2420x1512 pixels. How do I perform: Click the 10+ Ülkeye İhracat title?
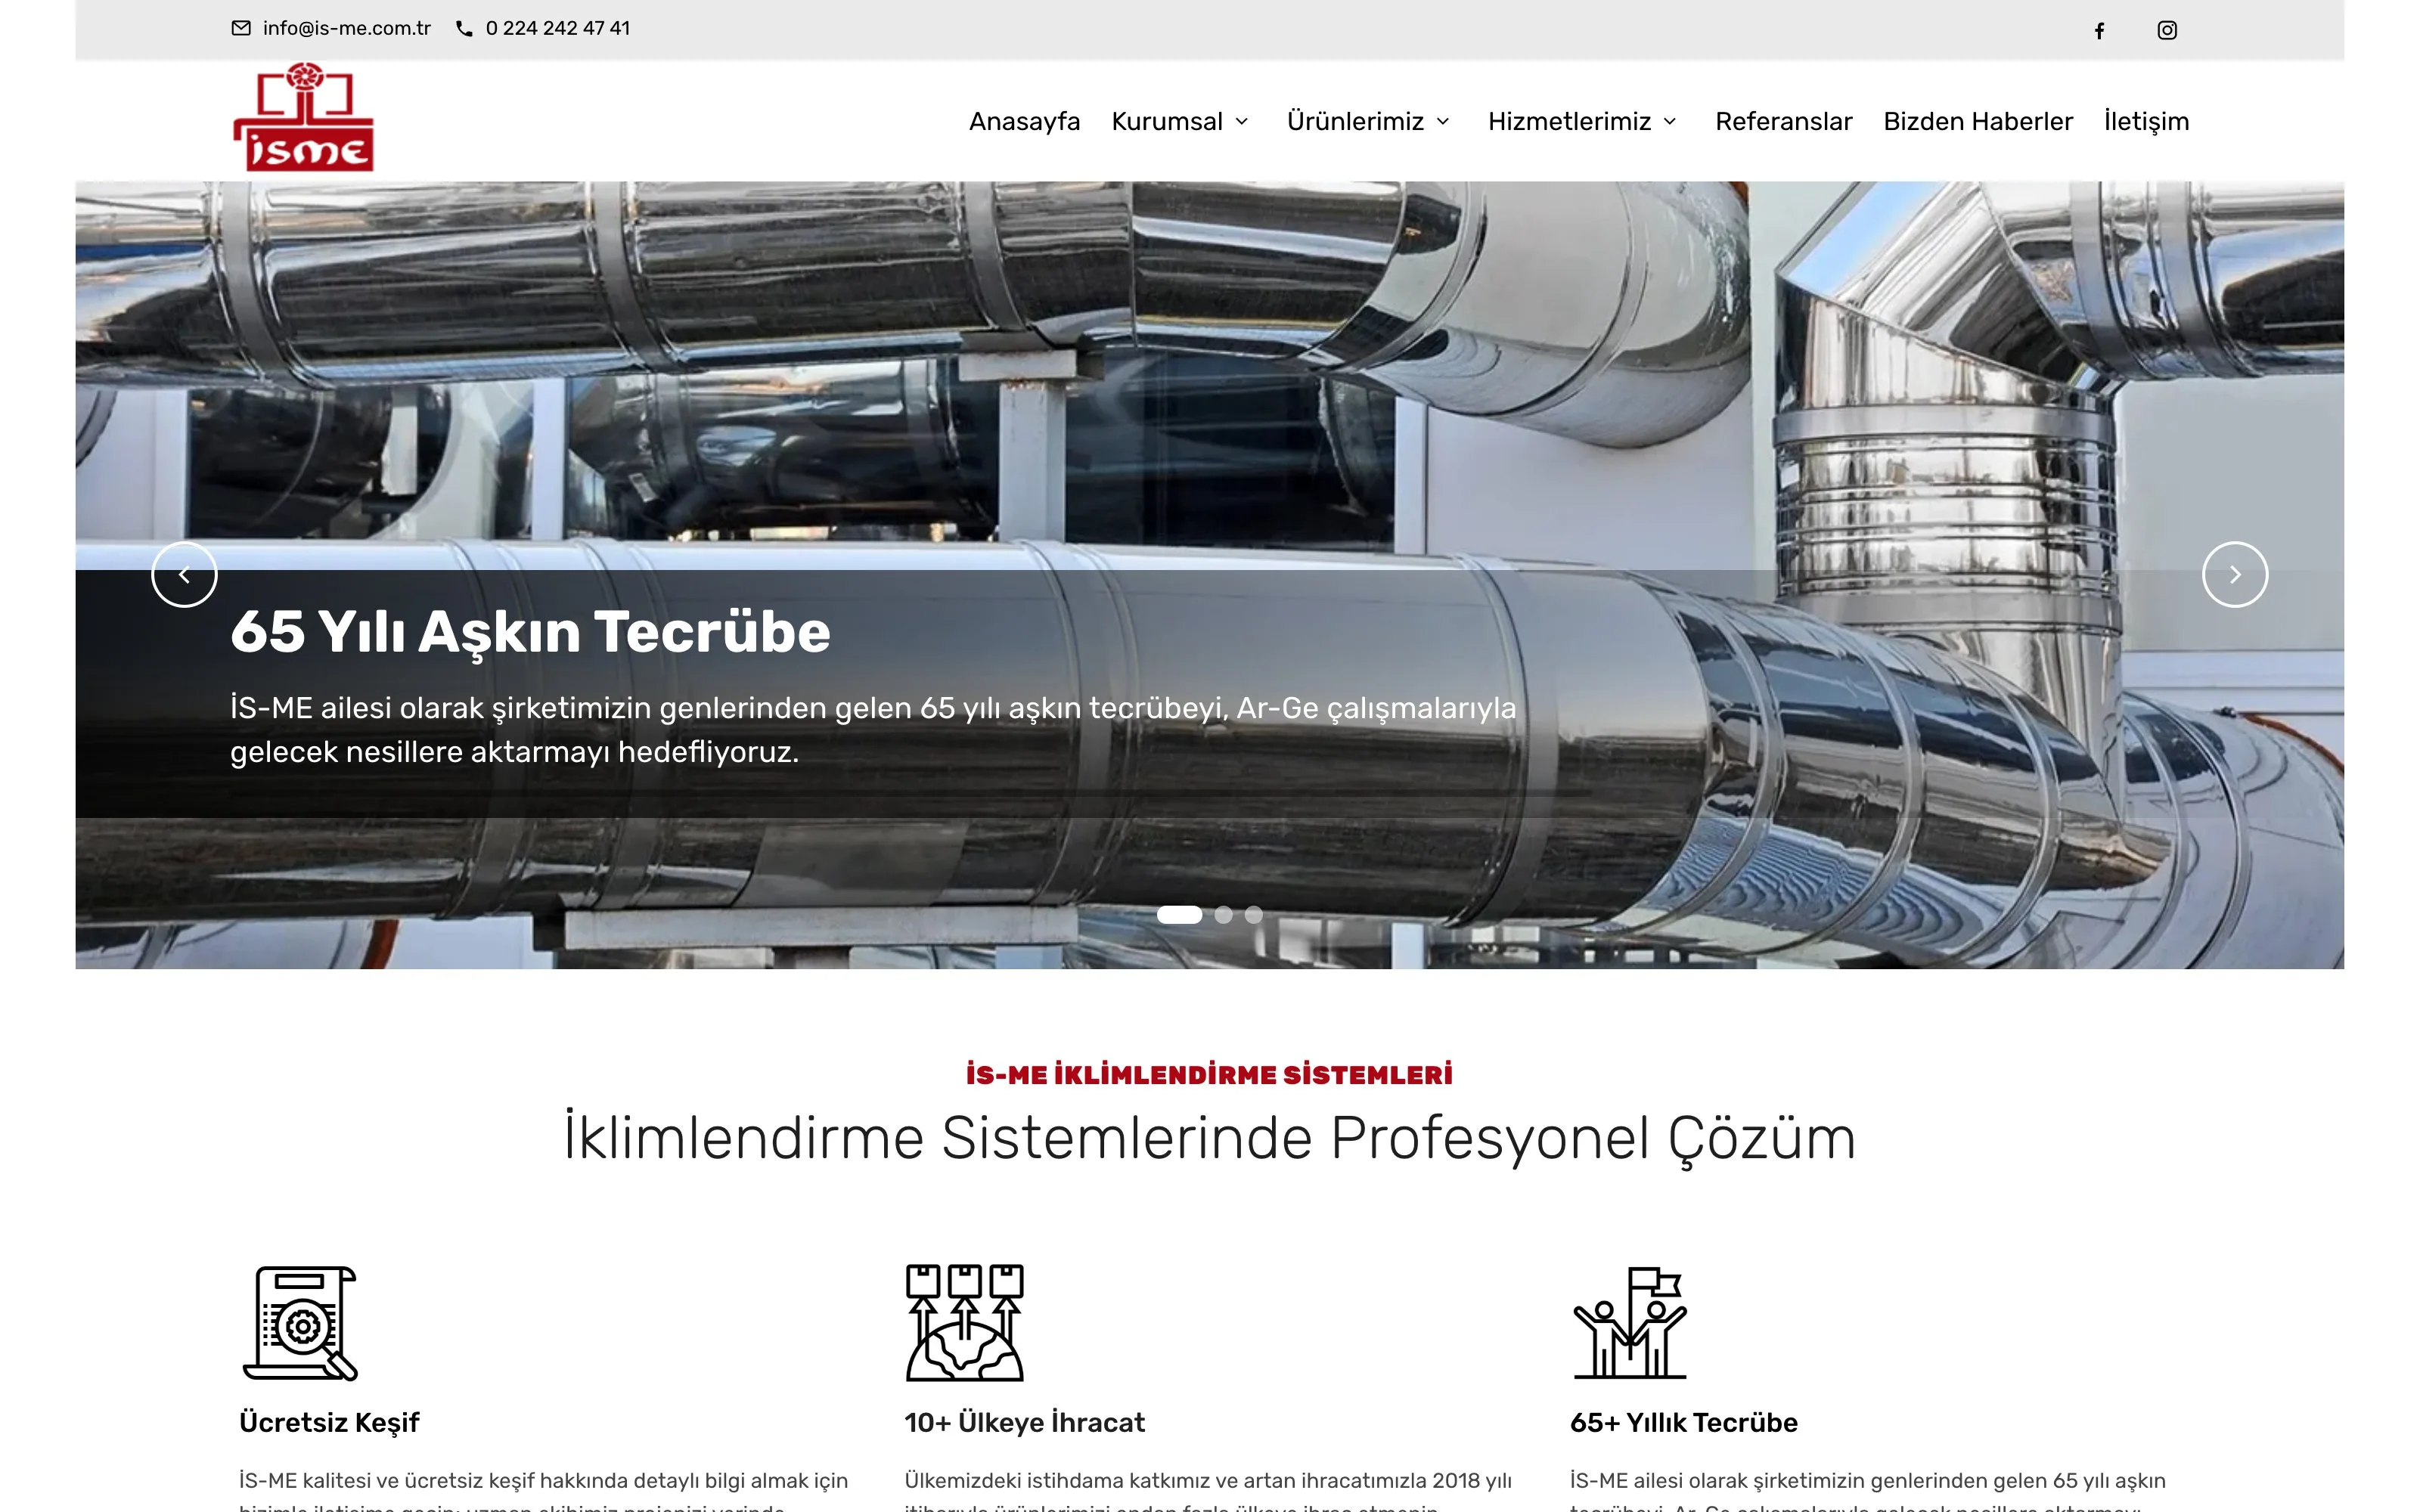[x=1024, y=1422]
